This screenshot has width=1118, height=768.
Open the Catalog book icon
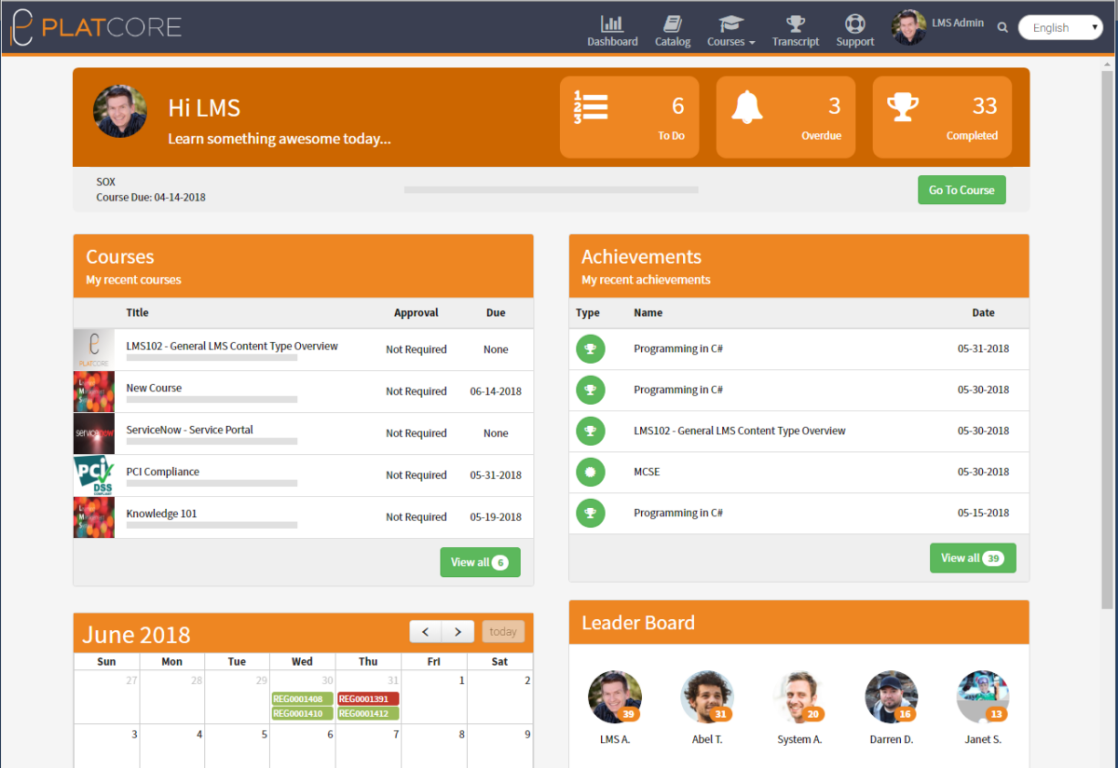coord(672,24)
